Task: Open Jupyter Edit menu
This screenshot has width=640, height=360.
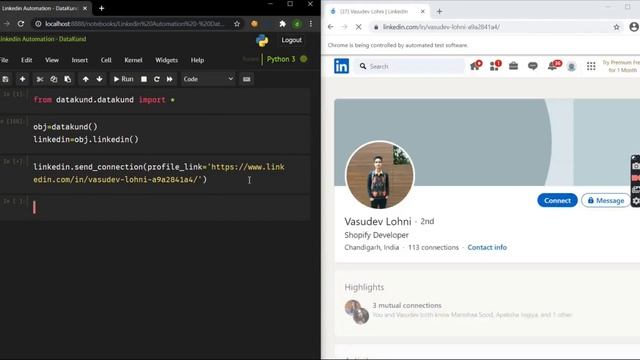Action: [x=27, y=60]
